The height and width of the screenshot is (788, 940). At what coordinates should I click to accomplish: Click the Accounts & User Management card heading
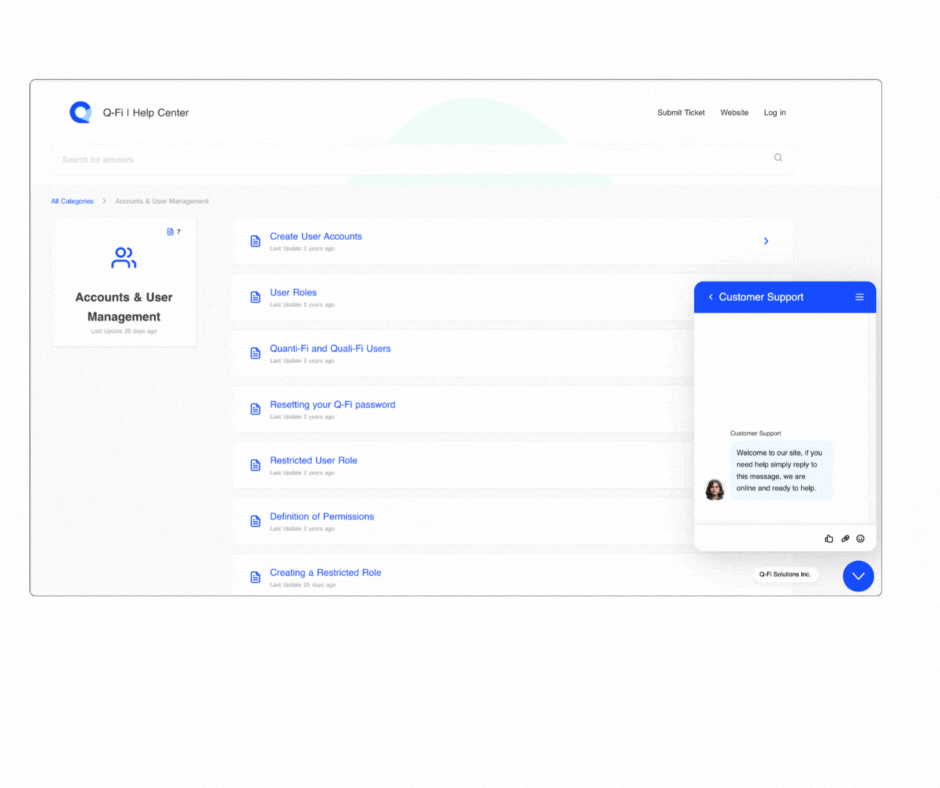tap(124, 307)
